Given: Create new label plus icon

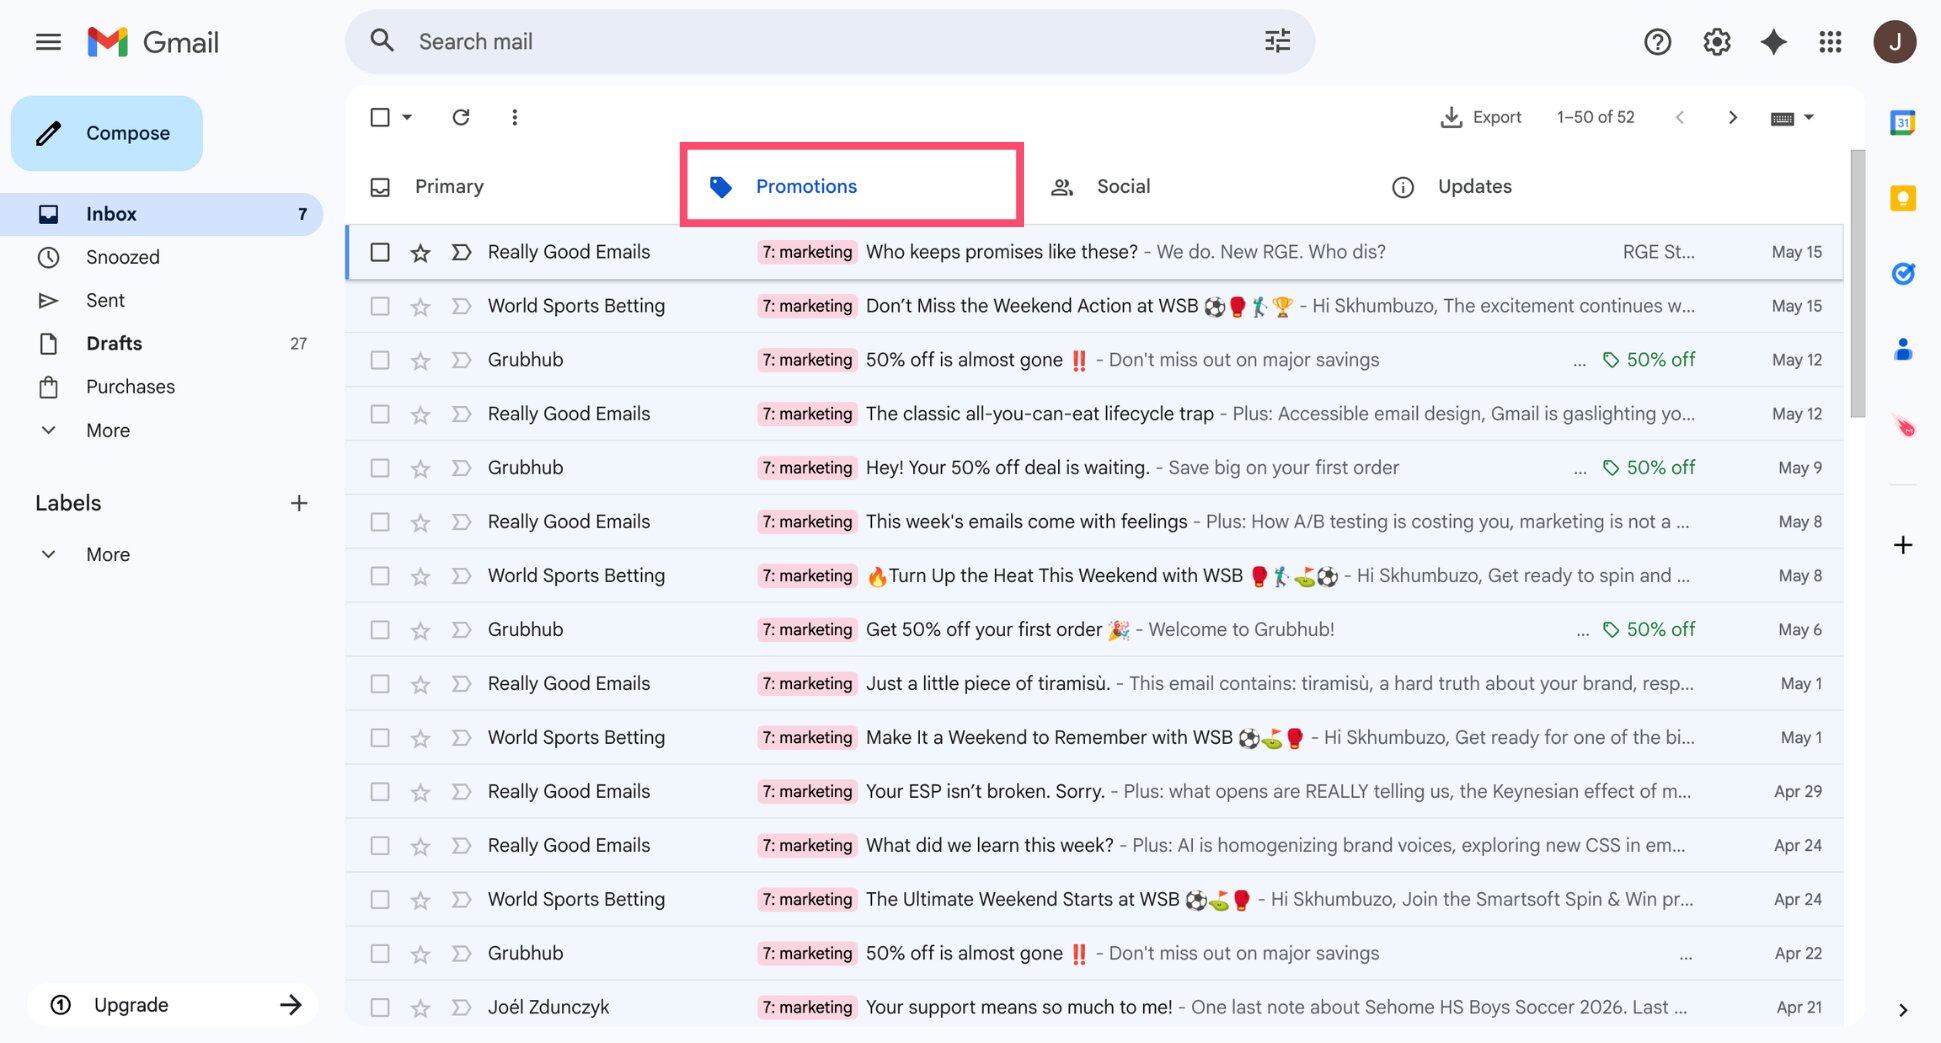Looking at the screenshot, I should click(x=298, y=503).
